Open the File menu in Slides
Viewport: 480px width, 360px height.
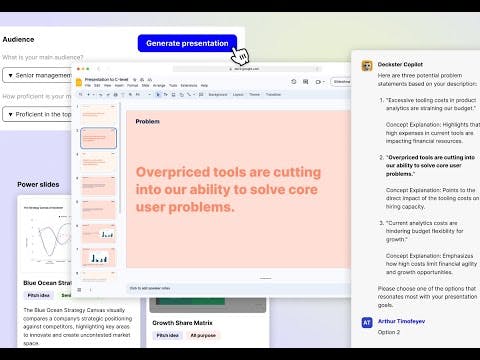coord(88,86)
